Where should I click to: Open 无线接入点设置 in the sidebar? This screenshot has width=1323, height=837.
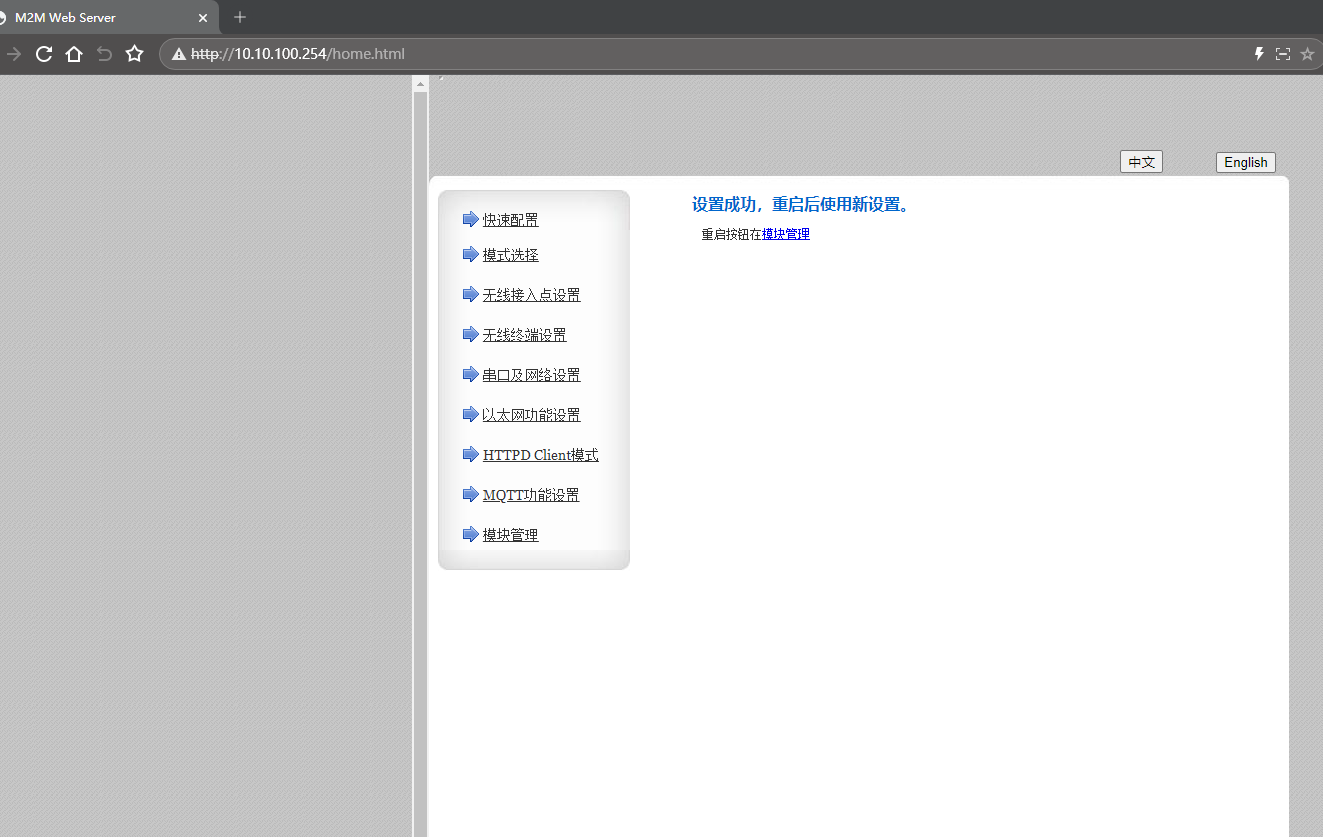(531, 295)
